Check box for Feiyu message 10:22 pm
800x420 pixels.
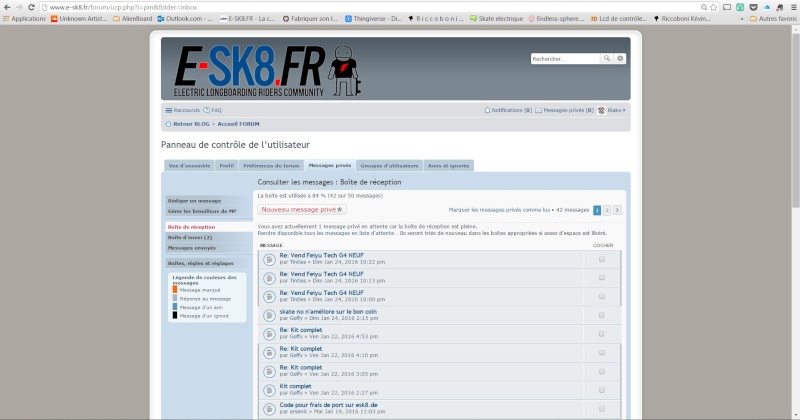[x=602, y=259]
